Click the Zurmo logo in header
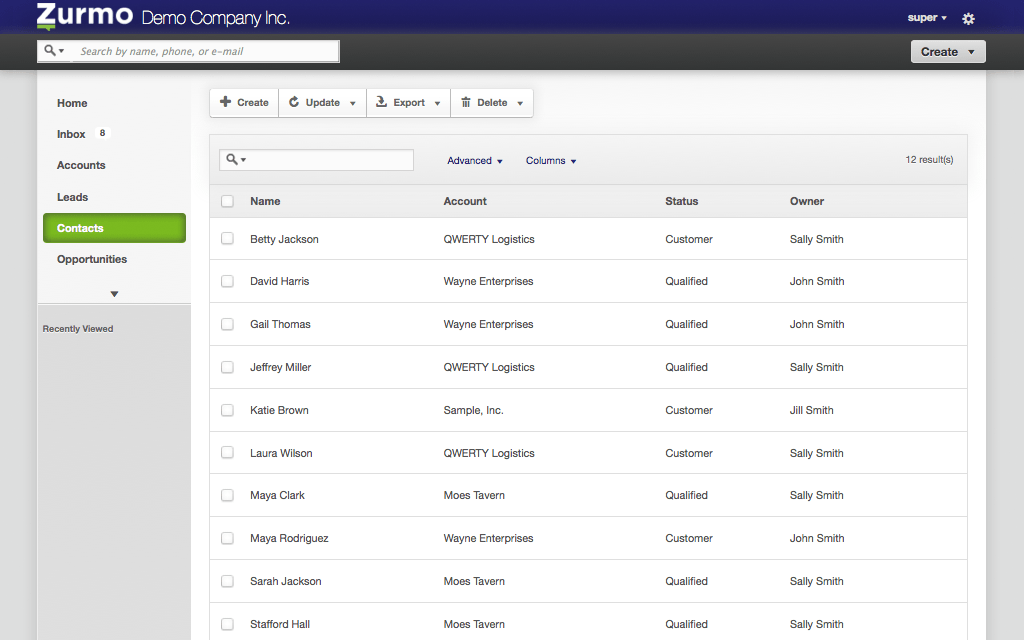 84,17
